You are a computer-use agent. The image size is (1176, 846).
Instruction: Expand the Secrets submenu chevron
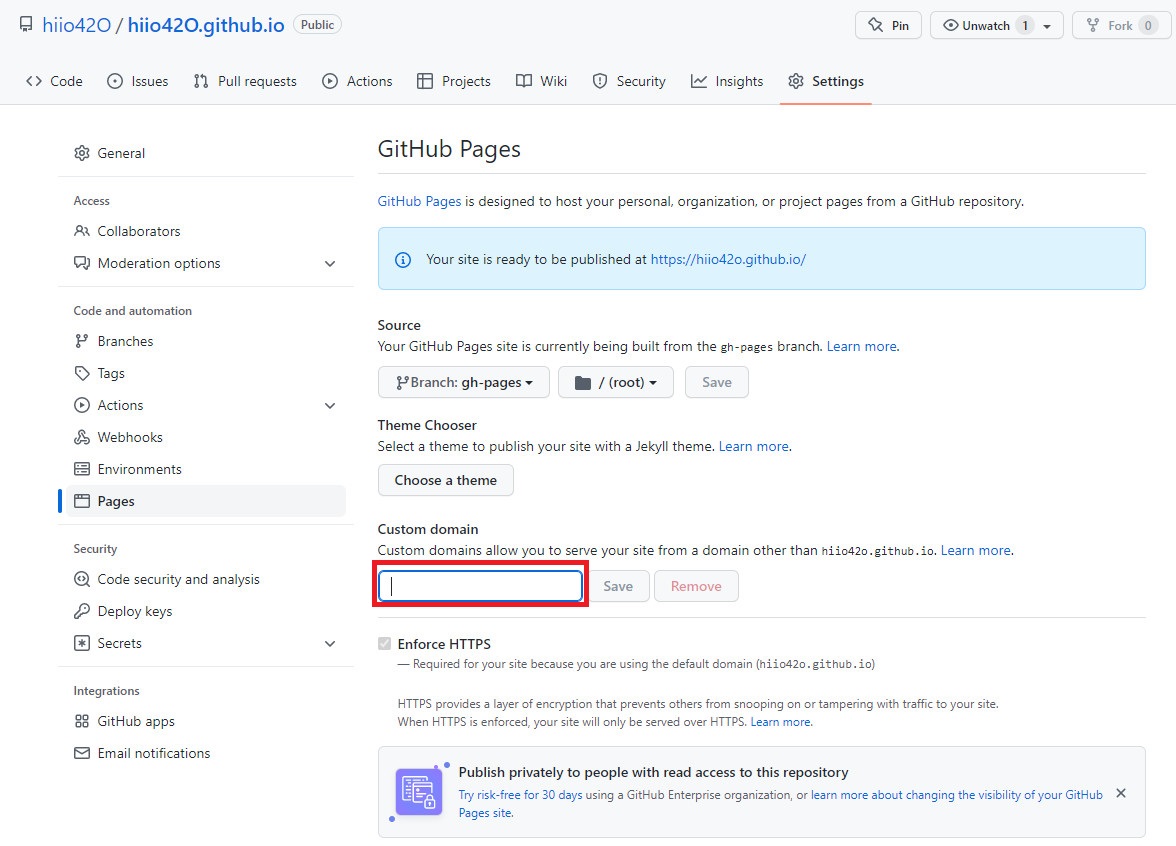(330, 644)
